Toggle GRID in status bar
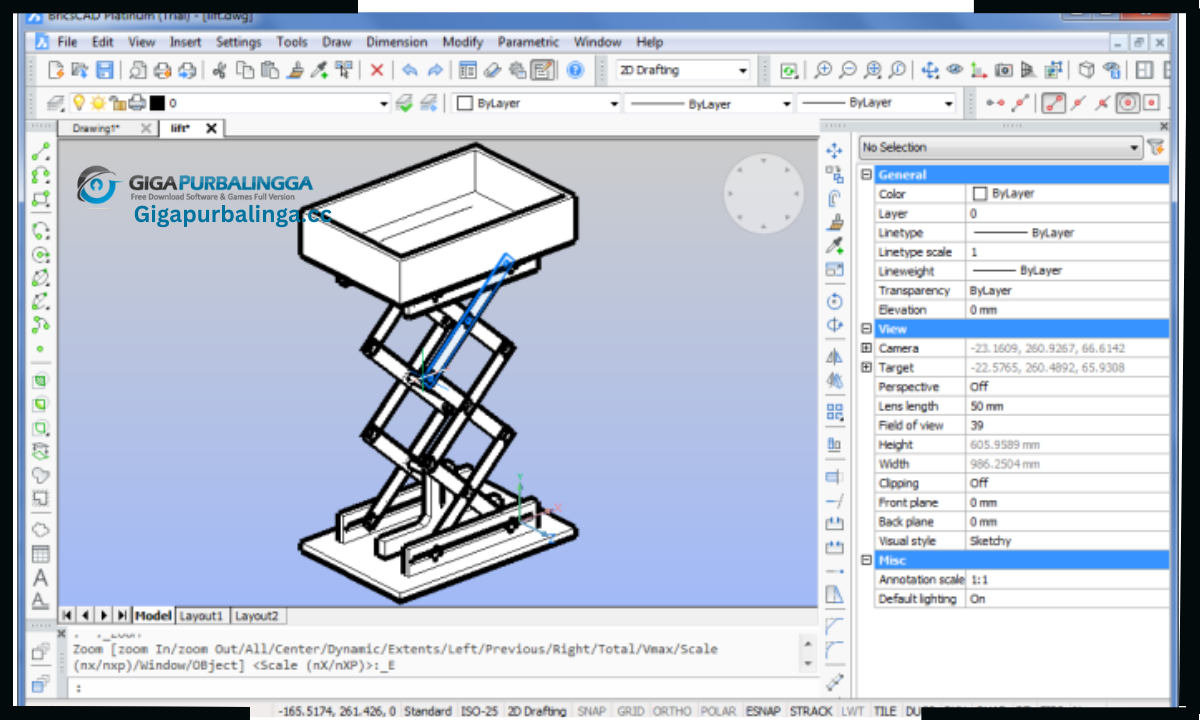Image resolution: width=1200 pixels, height=720 pixels. coord(631,711)
